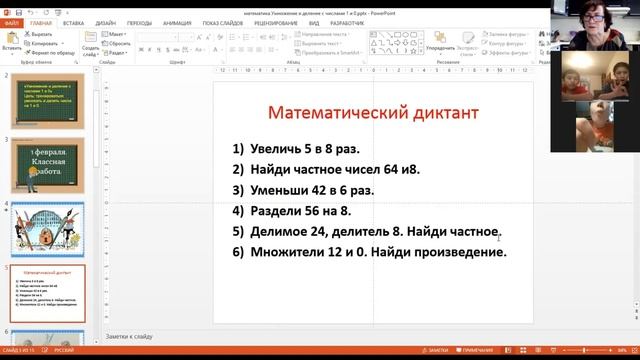The width and height of the screenshot is (640, 360).
Task: Click Формат по образцу brush
Action: click(27, 53)
